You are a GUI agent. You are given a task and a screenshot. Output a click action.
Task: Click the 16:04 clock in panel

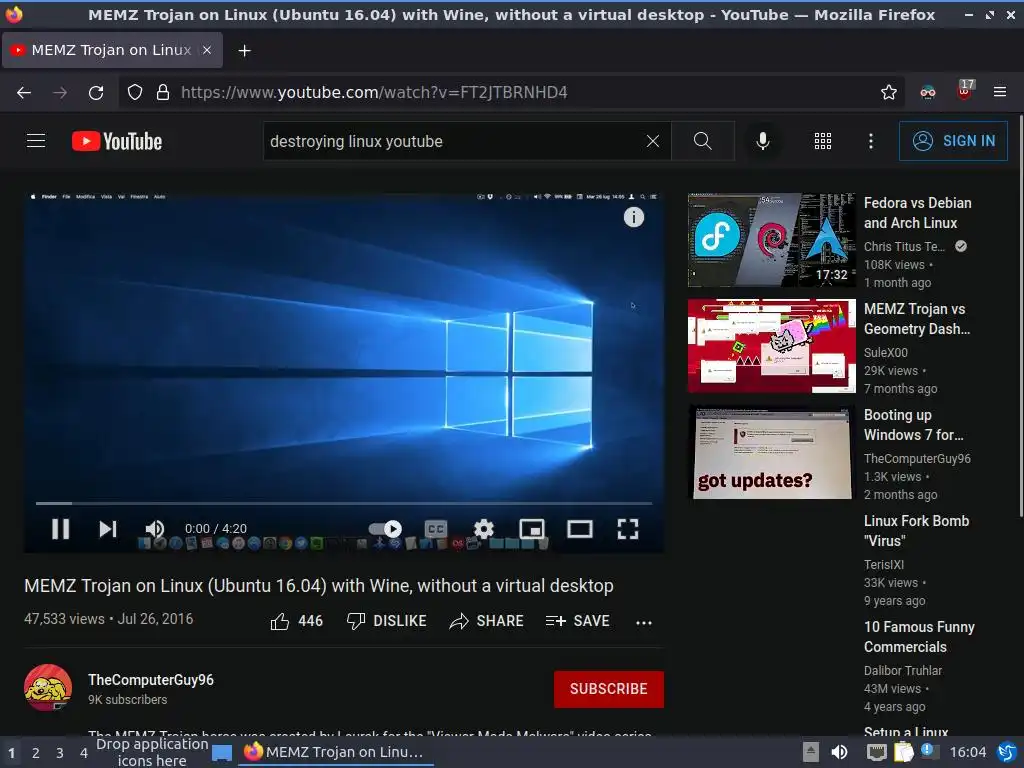click(x=967, y=752)
